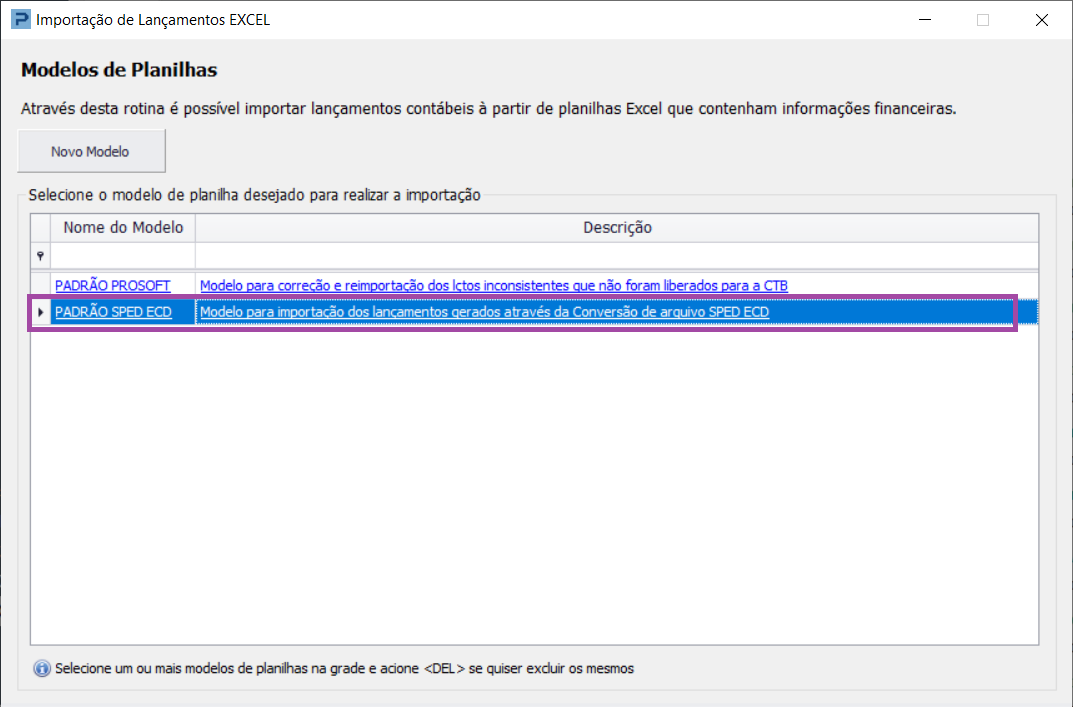The width and height of the screenshot is (1073, 707).
Task: Click the row selector cell for PADRÃO PROSOFT
Action: [40, 285]
